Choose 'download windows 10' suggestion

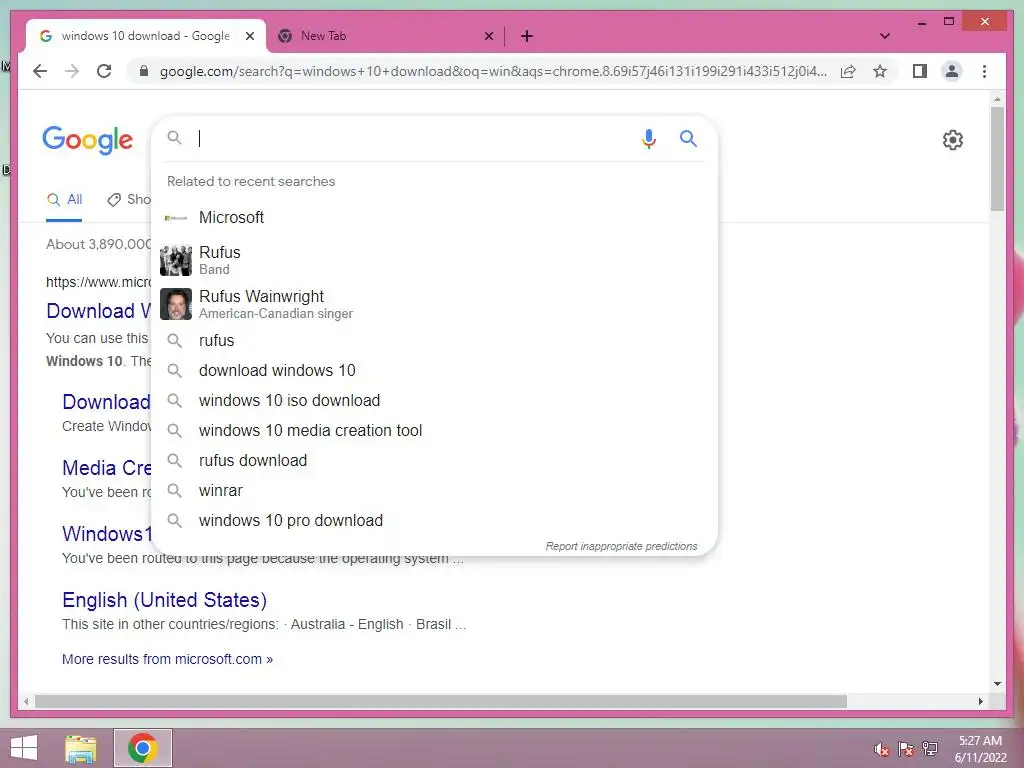click(x=434, y=370)
